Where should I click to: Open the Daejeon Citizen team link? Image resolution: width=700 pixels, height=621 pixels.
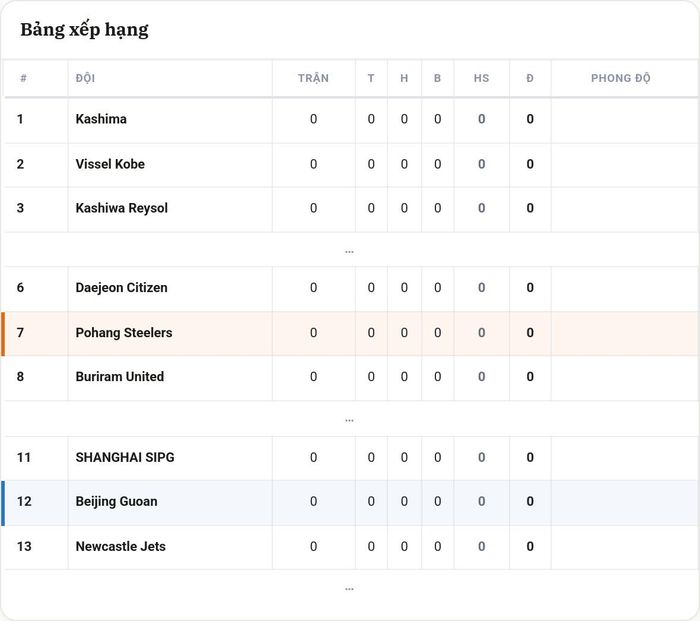[121, 288]
